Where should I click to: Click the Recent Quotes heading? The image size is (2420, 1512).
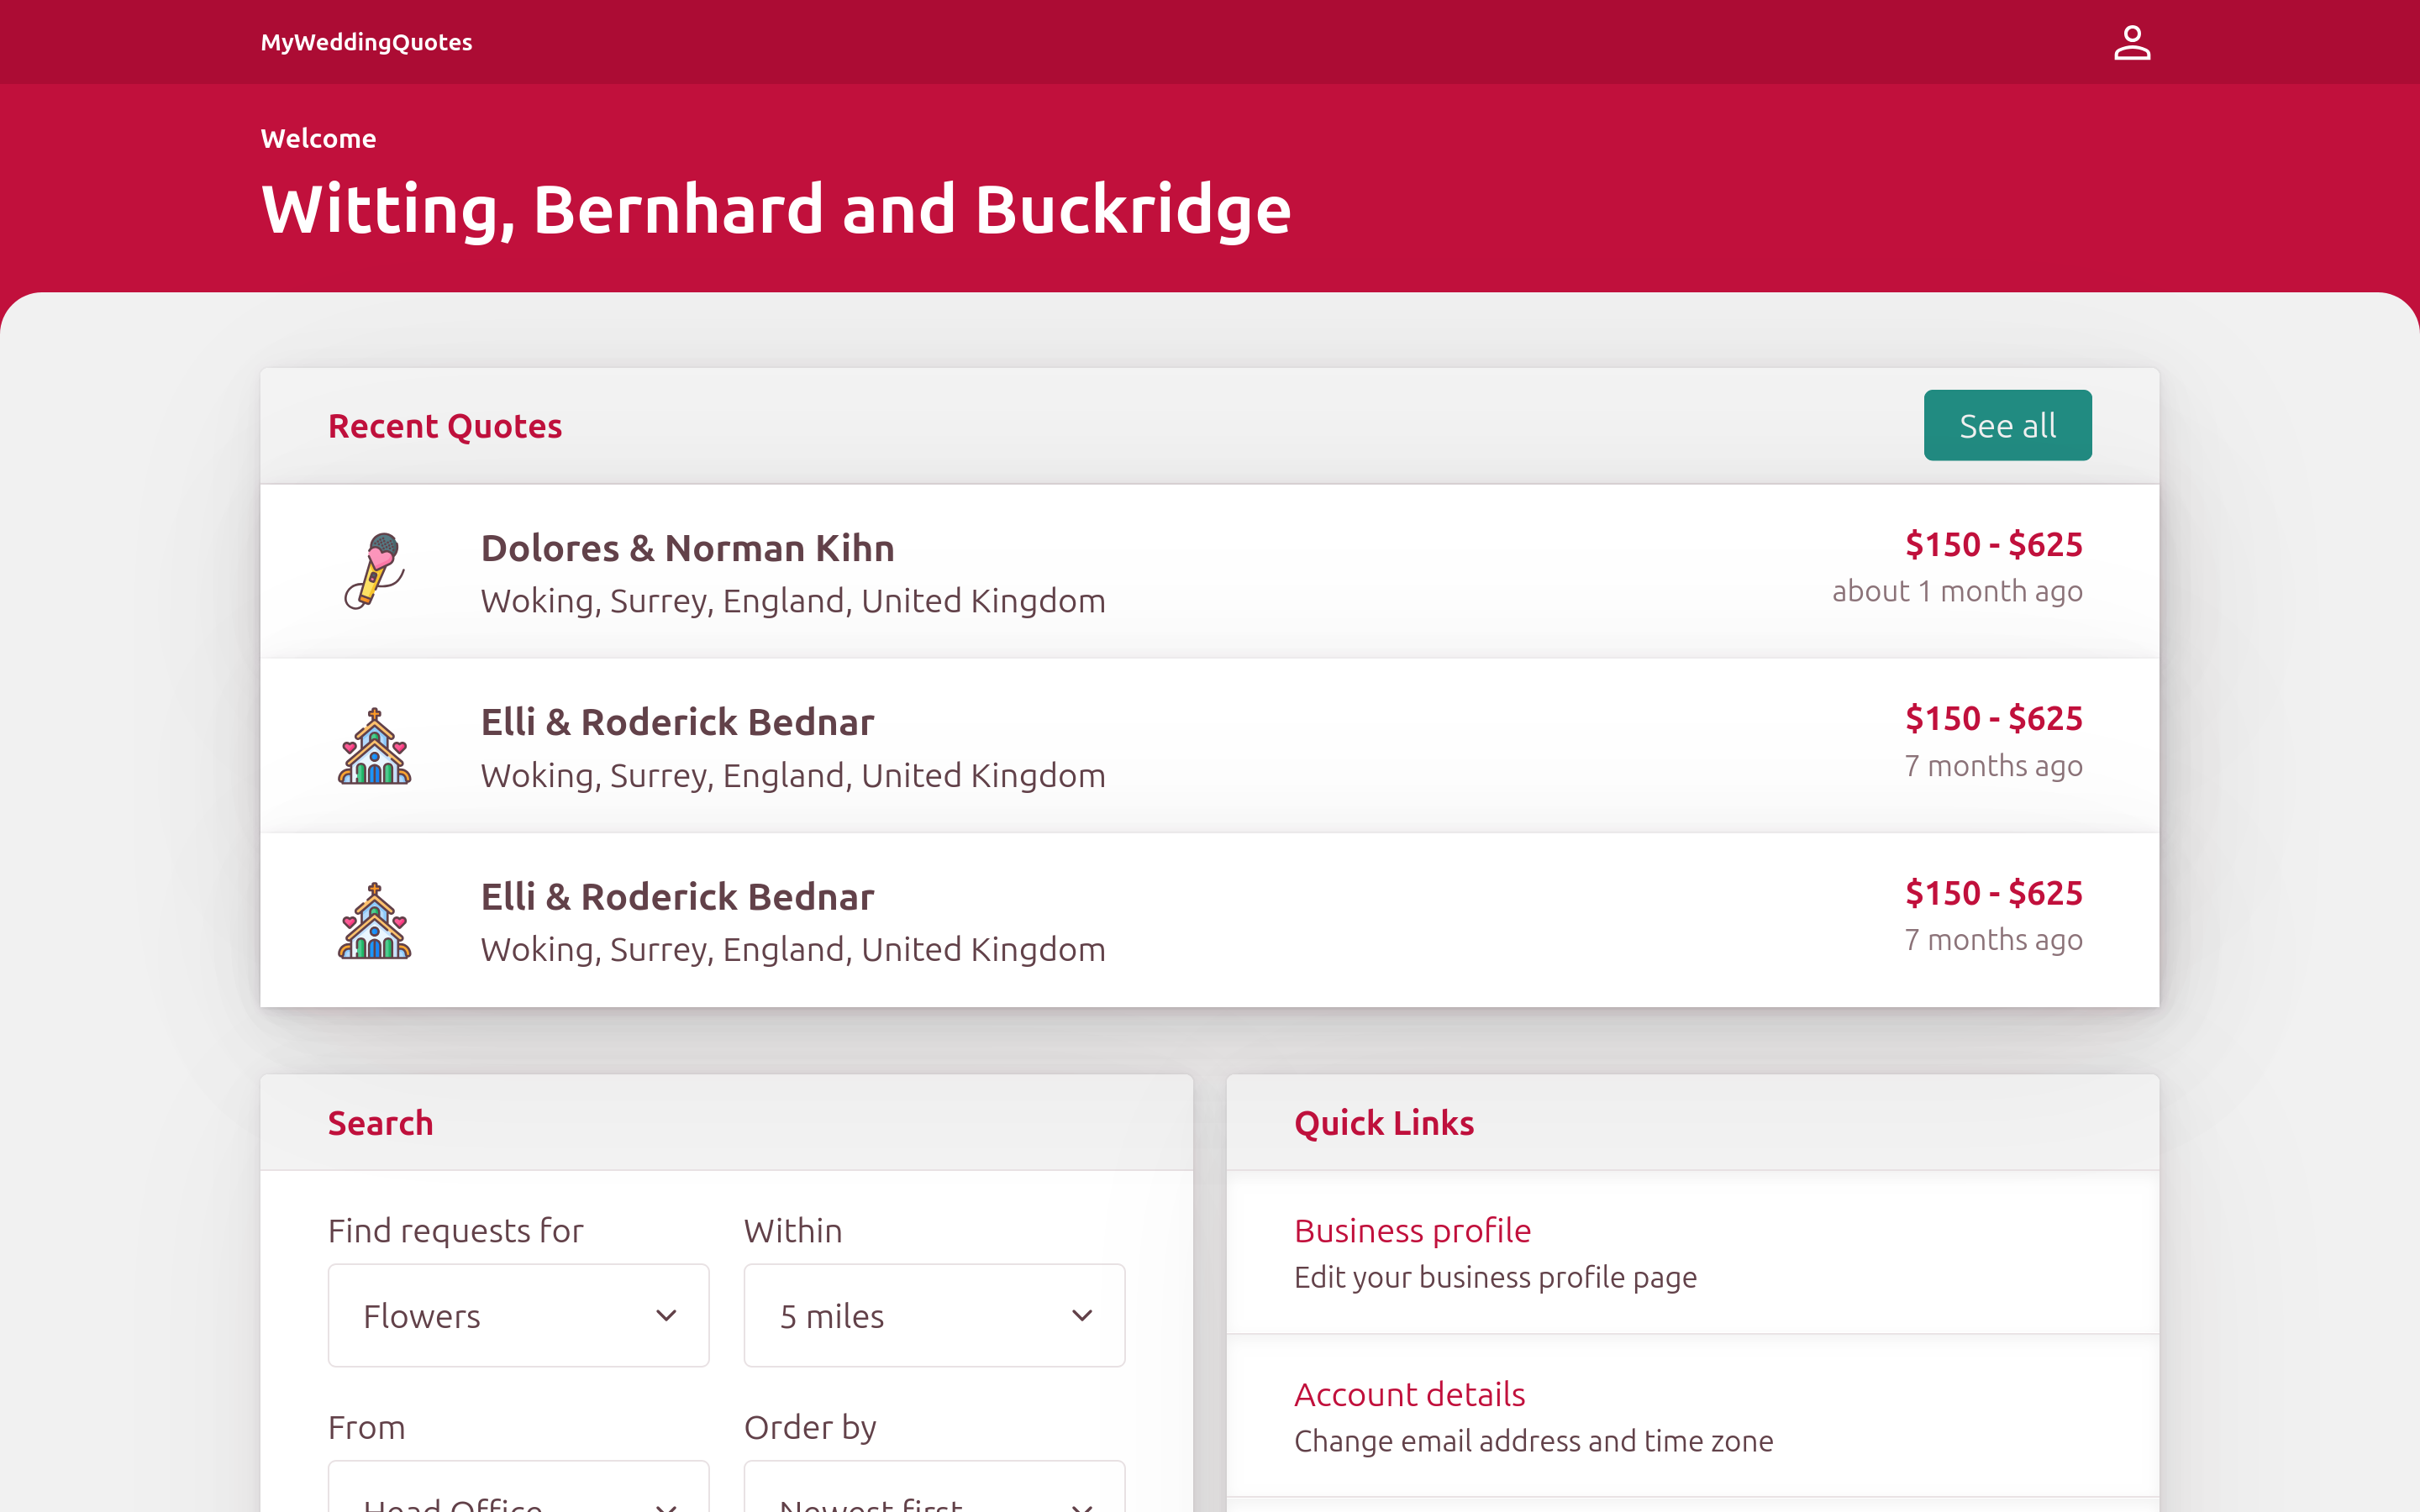click(445, 426)
